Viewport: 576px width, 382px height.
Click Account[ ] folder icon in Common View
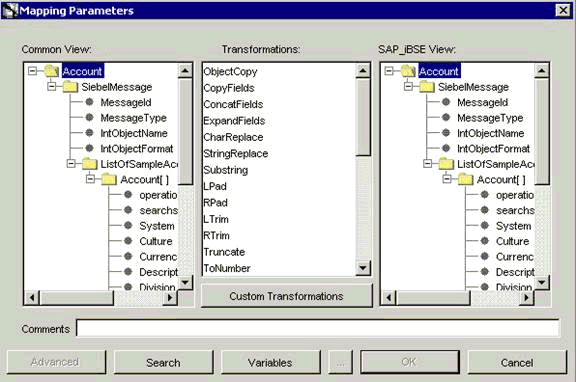109,179
